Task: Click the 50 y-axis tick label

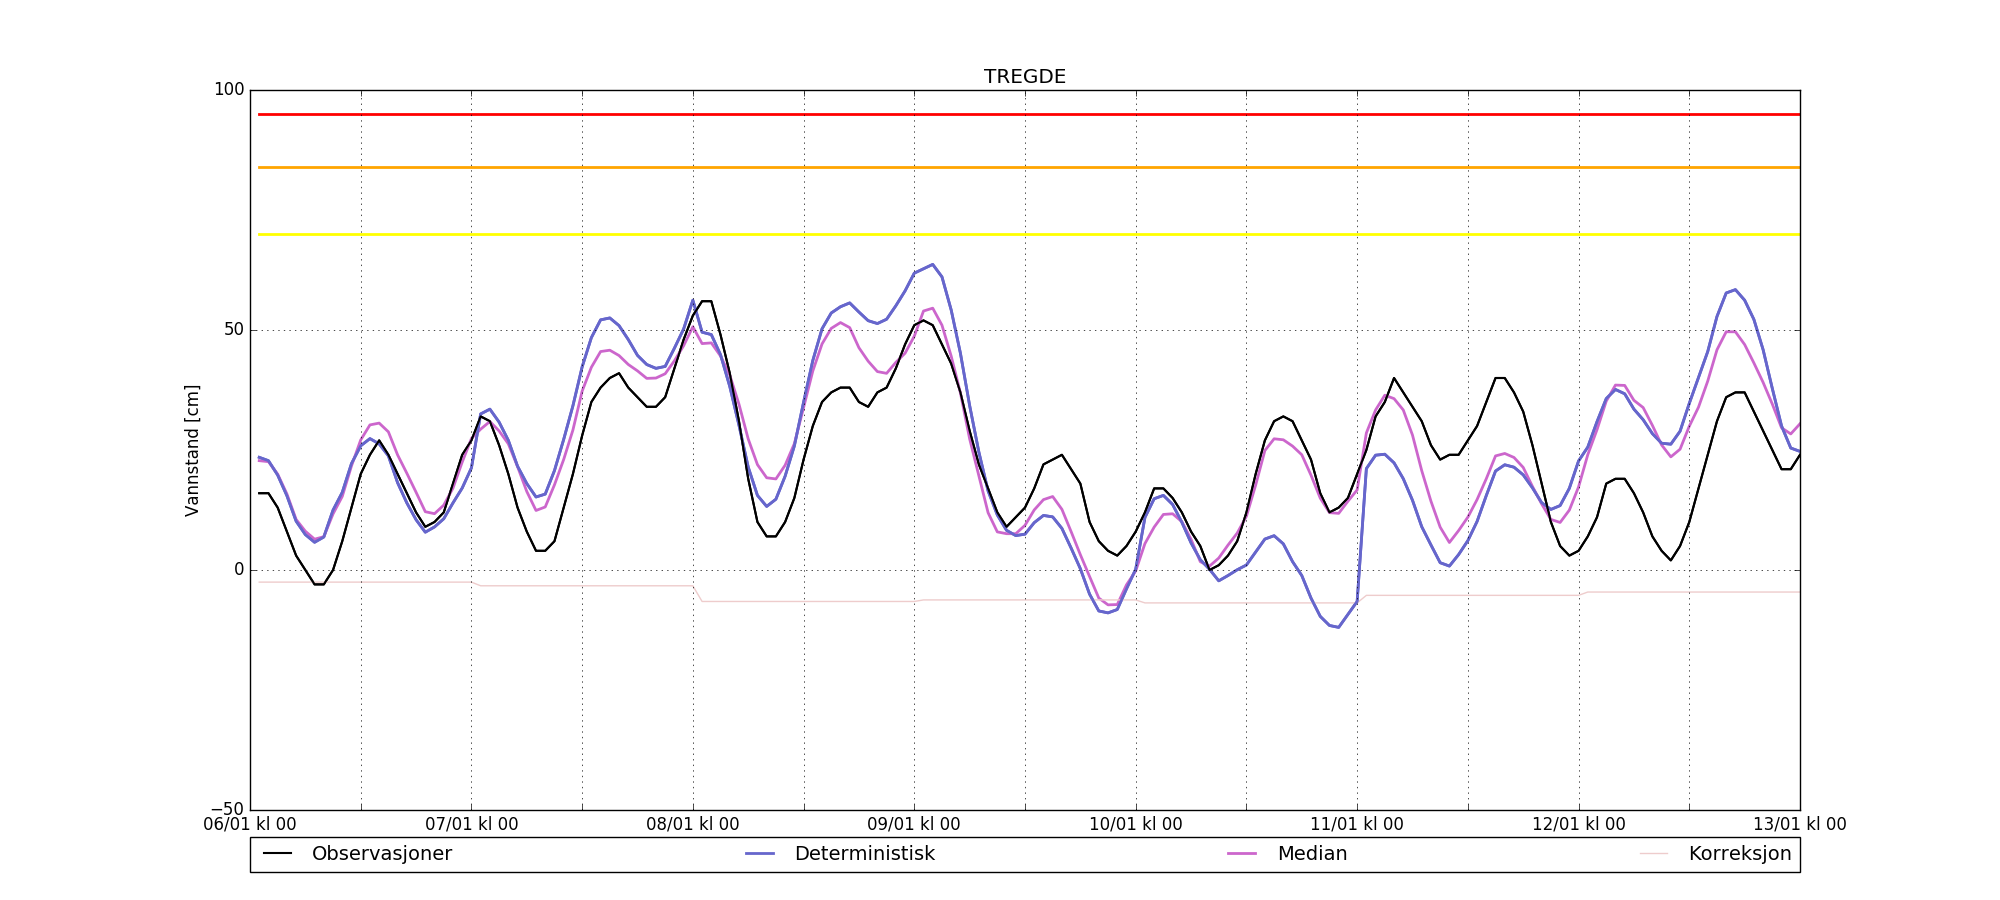Action: click(233, 330)
